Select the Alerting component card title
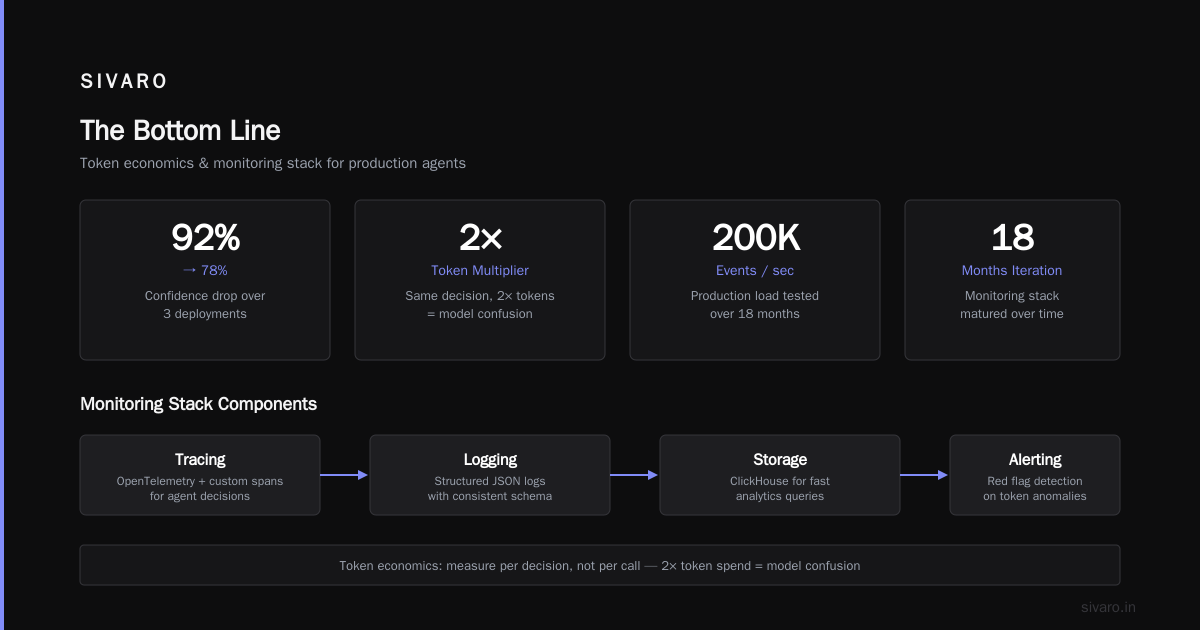Viewport: 1200px width, 630px height. point(1035,459)
